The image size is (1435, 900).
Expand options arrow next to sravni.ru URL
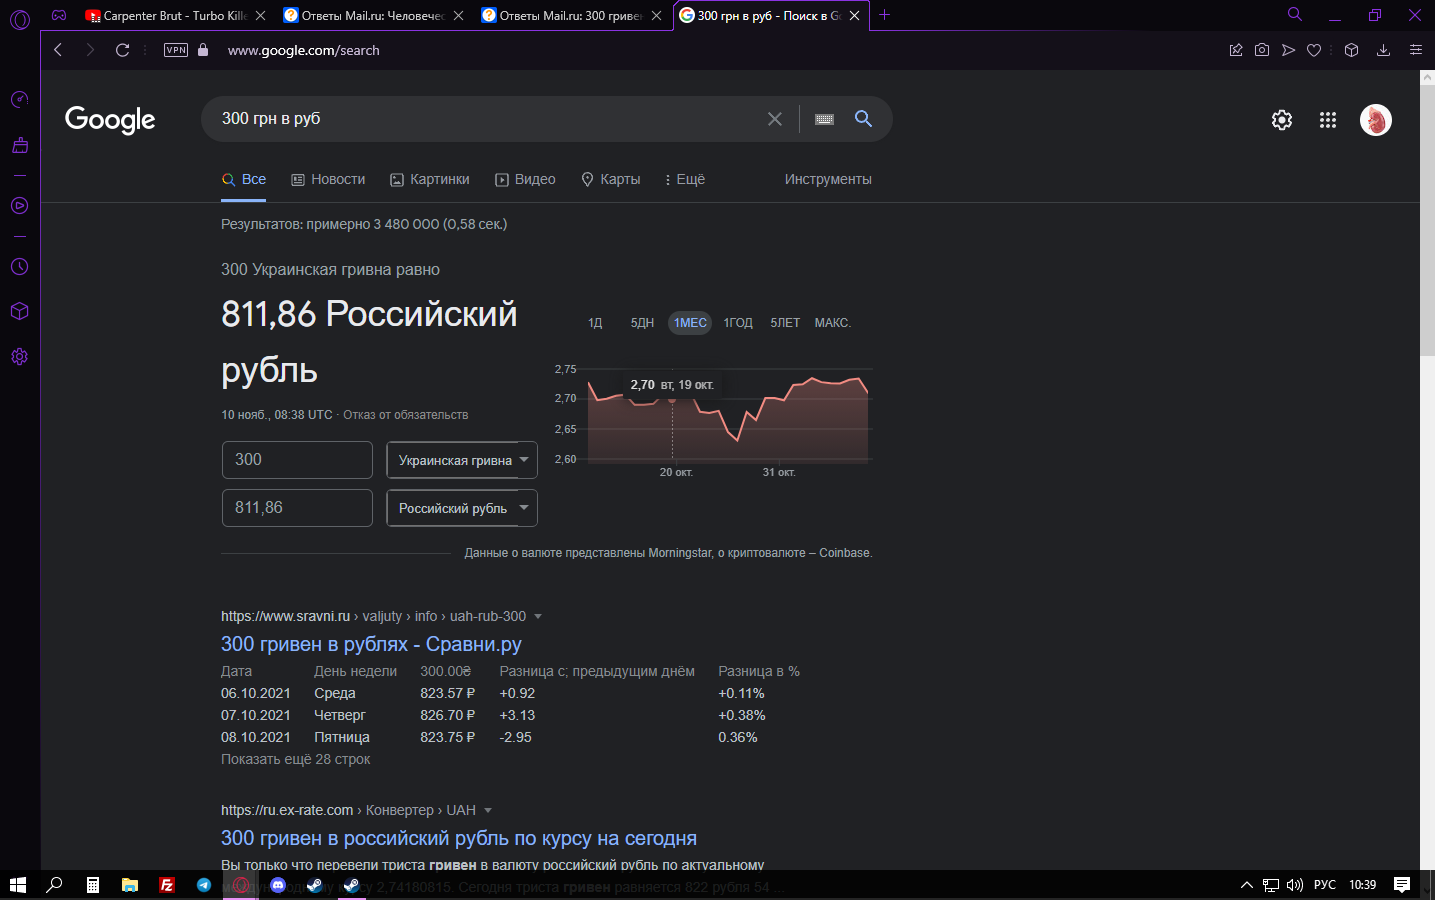(538, 616)
